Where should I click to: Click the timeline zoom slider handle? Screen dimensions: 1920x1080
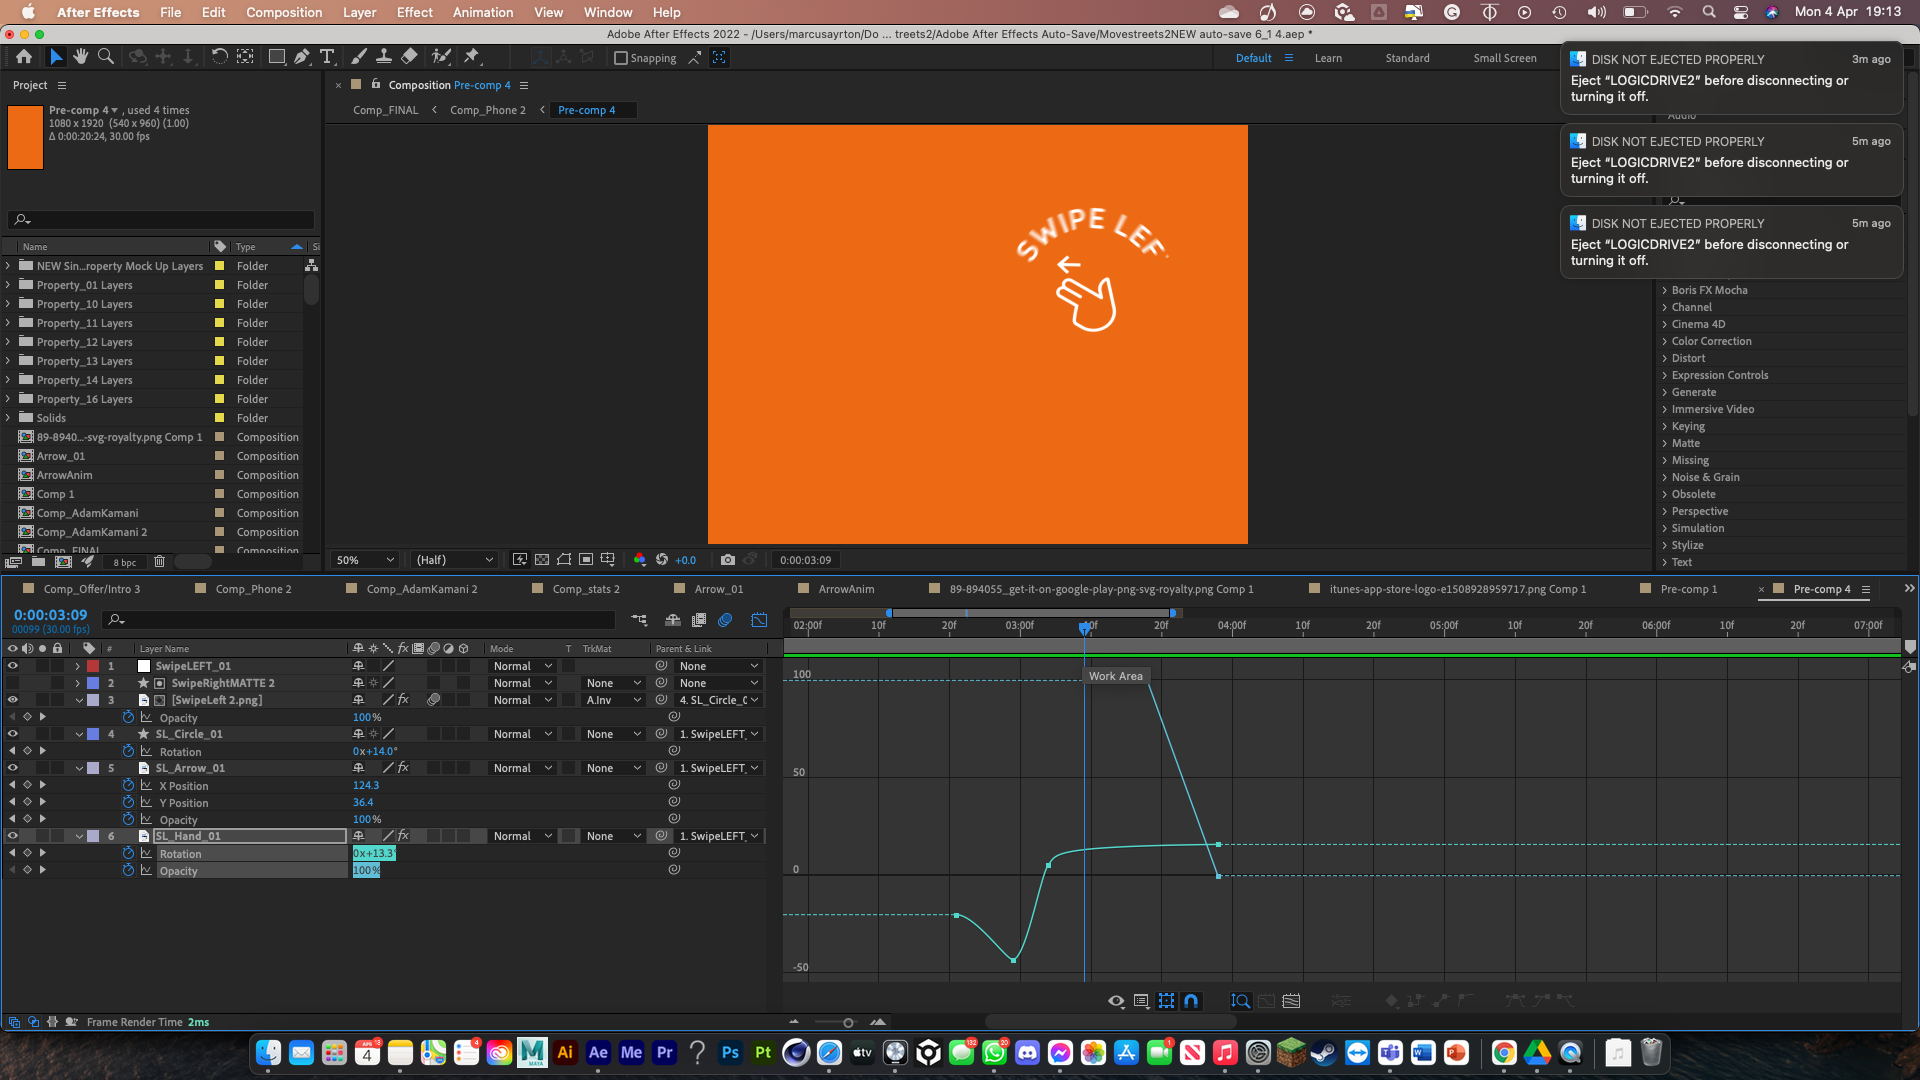(848, 1022)
